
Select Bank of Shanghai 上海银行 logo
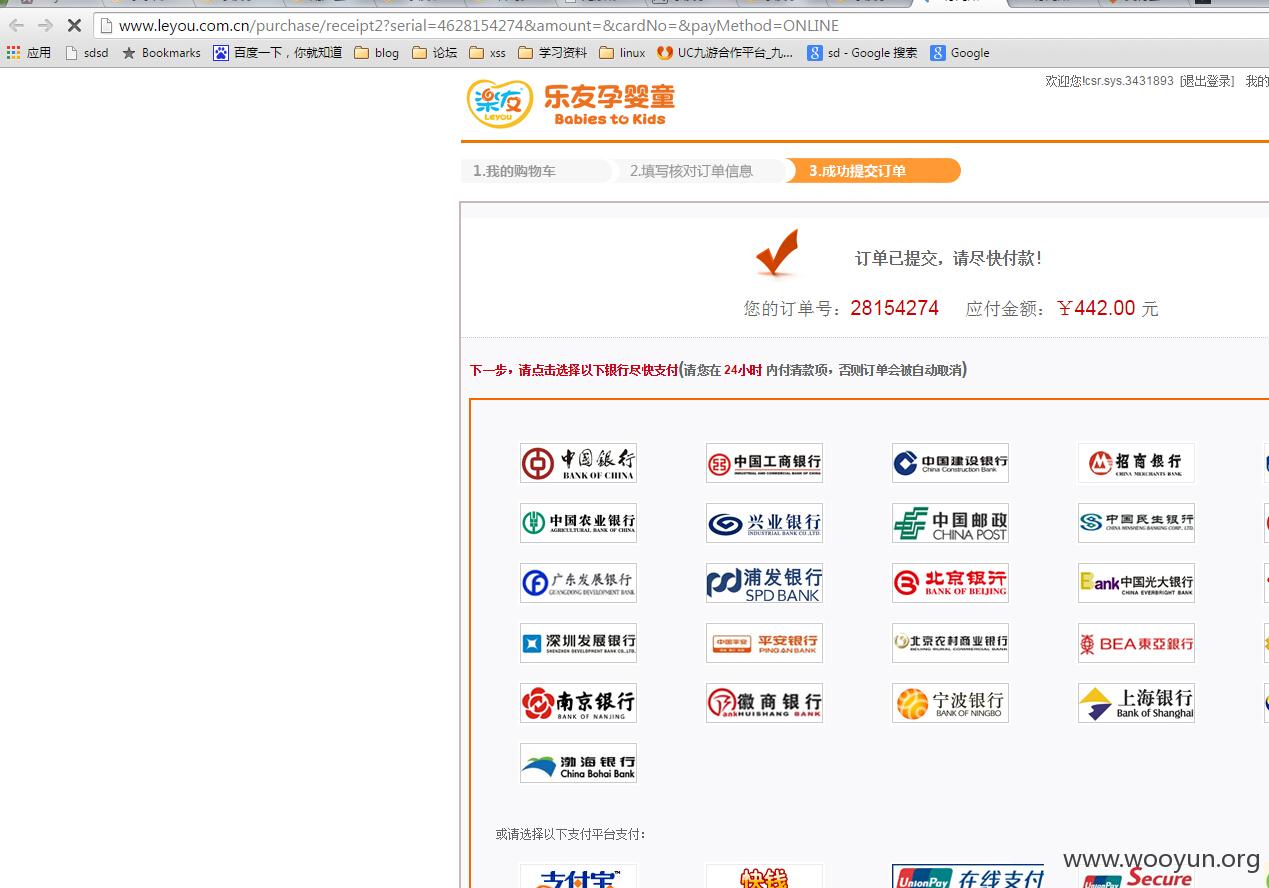click(x=1136, y=703)
